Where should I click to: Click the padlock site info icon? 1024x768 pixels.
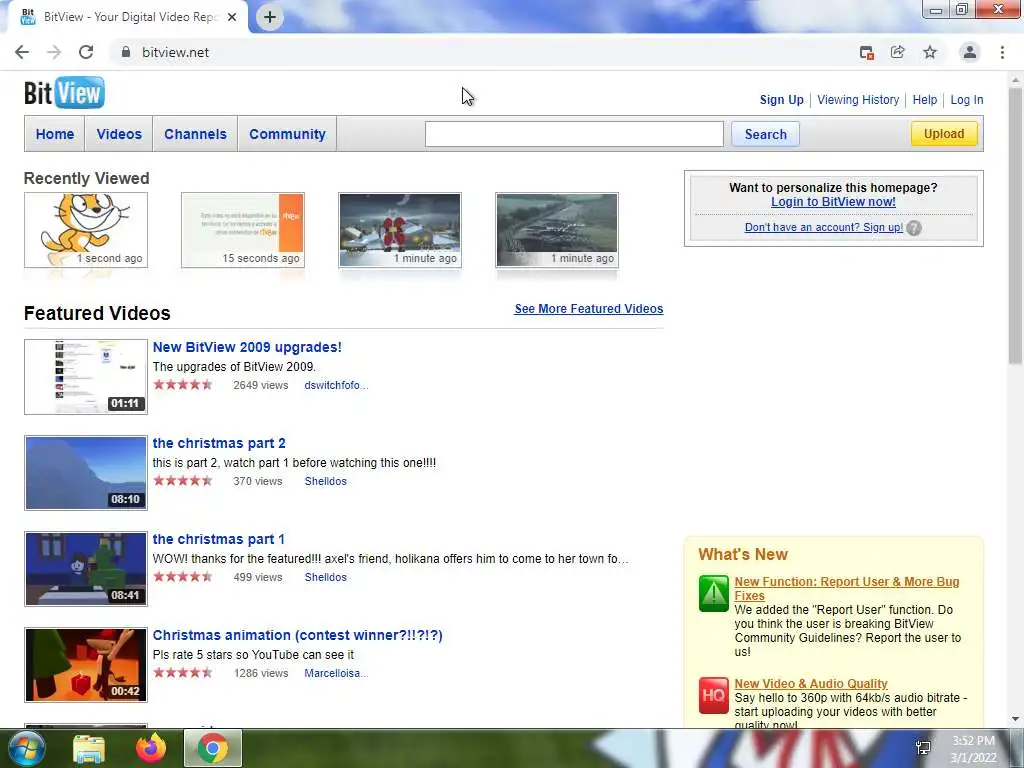click(x=126, y=52)
